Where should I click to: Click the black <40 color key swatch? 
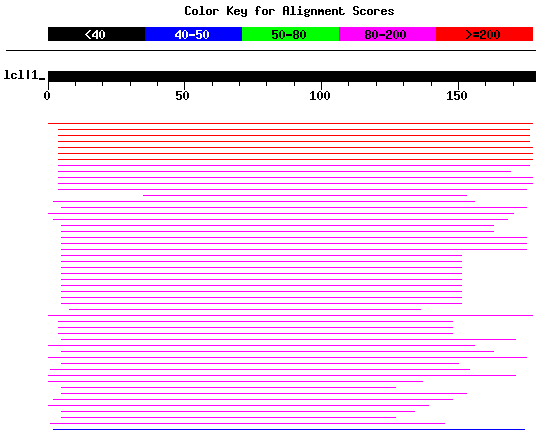click(x=96, y=34)
